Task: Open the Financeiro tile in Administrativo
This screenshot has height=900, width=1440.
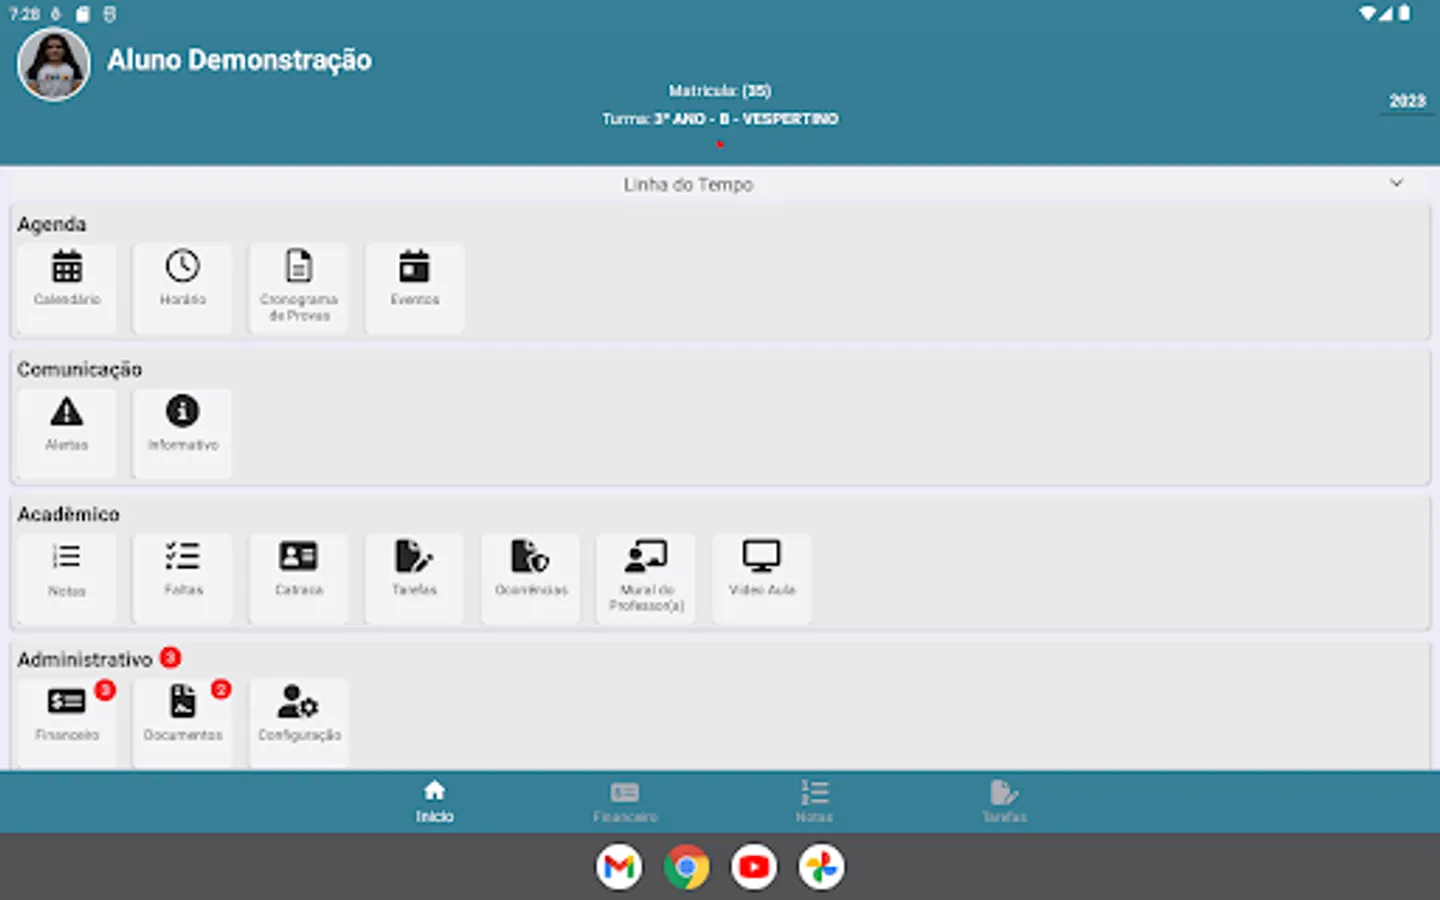Action: coord(67,723)
